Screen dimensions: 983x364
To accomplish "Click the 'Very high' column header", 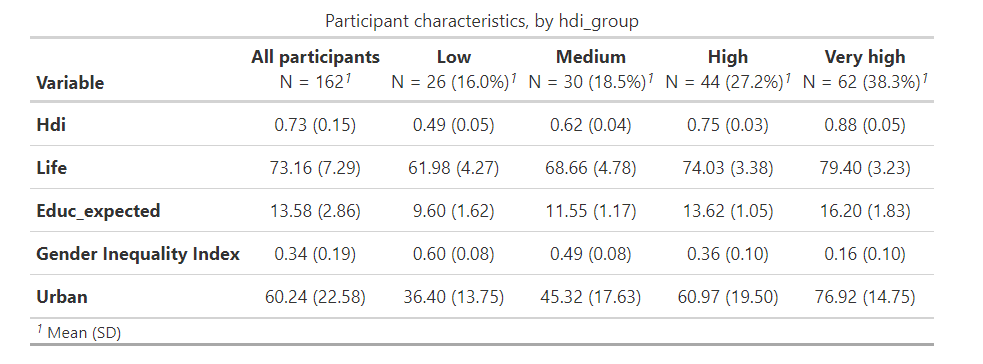I will click(865, 57).
